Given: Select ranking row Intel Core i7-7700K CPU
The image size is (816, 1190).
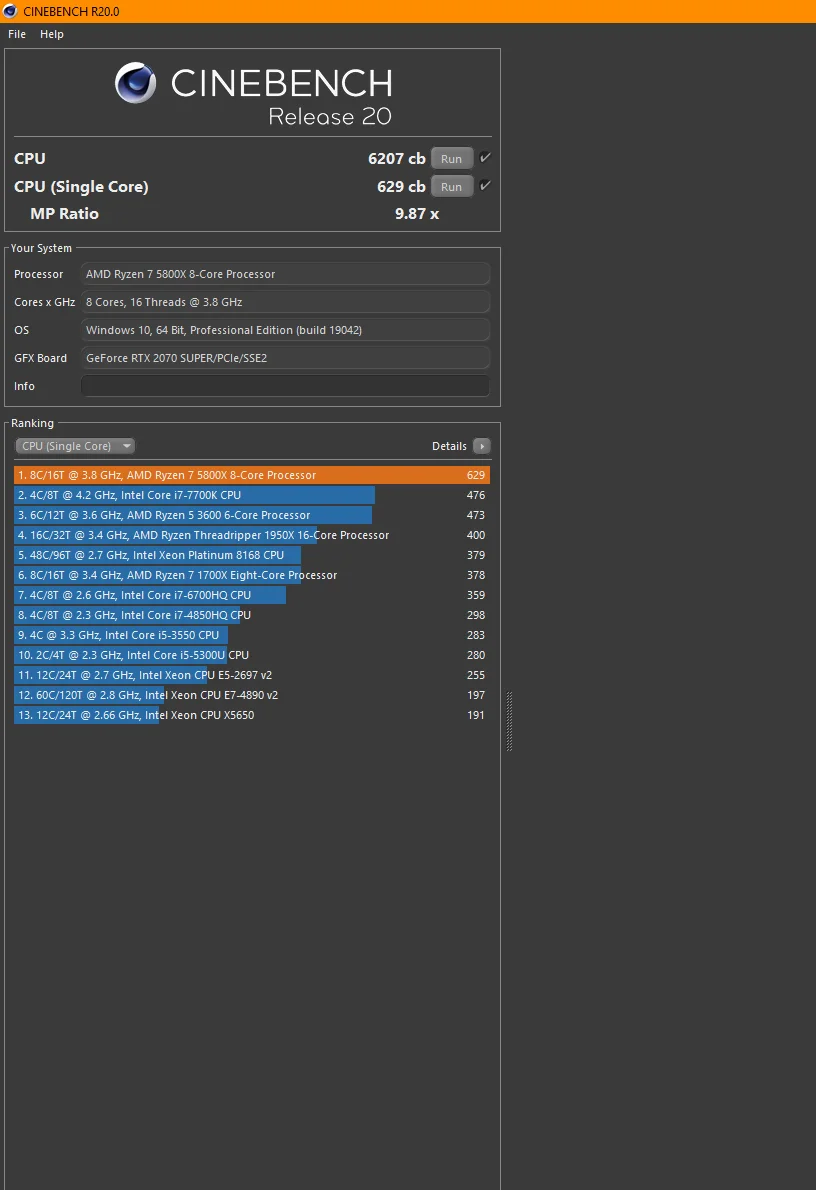Looking at the screenshot, I should [252, 495].
